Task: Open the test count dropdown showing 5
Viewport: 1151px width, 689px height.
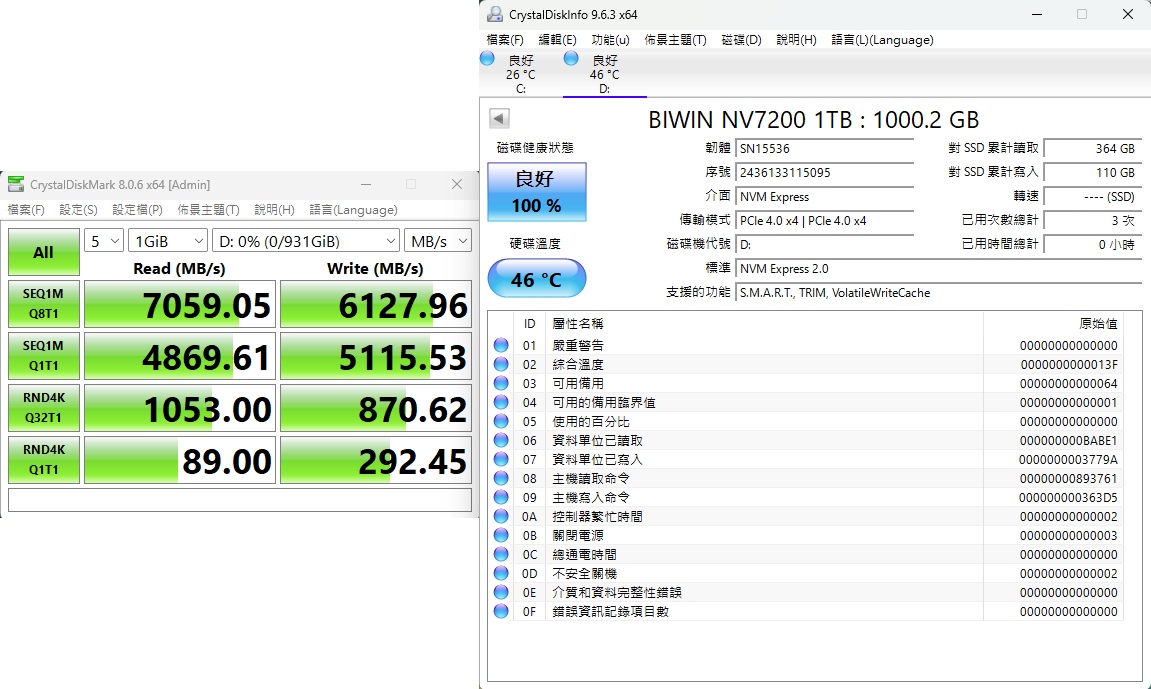Action: (104, 241)
